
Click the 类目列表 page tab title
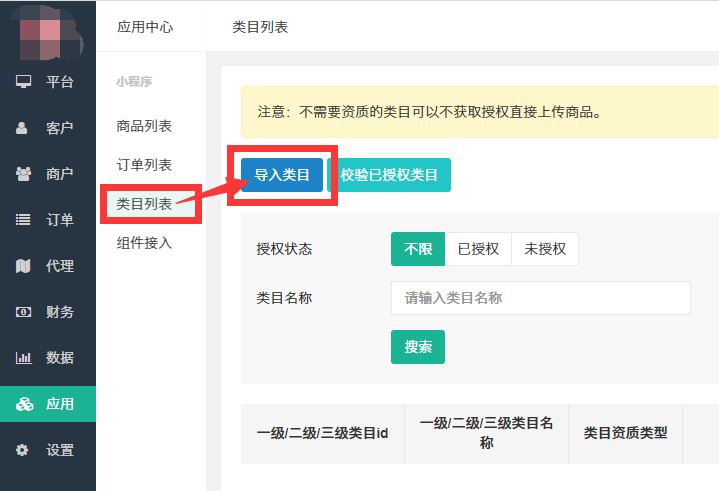[260, 27]
